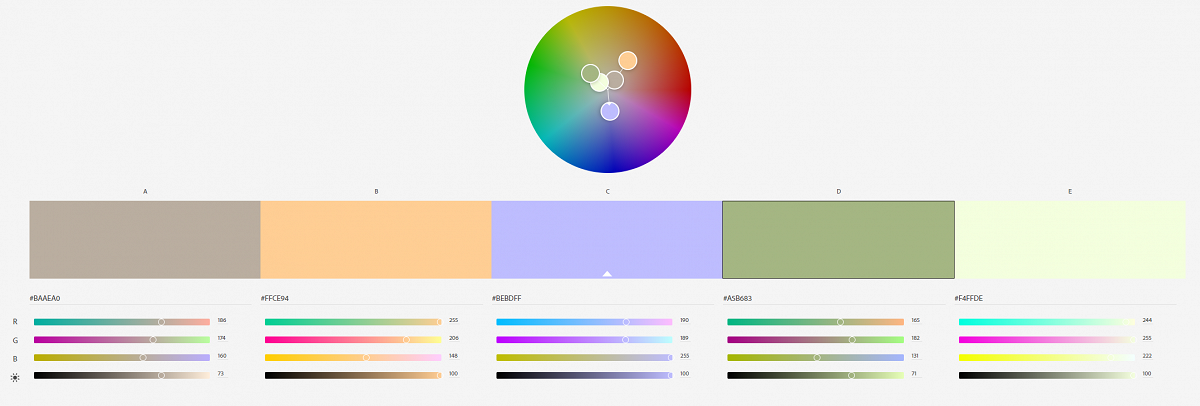Viewport: 1200px width, 406px height.
Task: Select the olive green handle on the wheel
Action: click(590, 73)
